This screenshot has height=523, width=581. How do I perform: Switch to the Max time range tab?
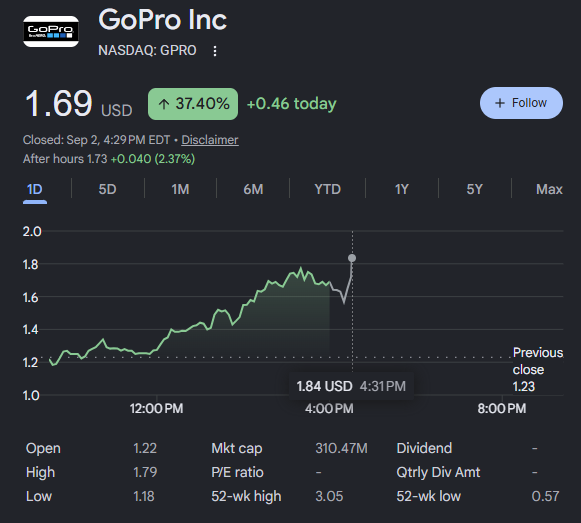point(549,189)
